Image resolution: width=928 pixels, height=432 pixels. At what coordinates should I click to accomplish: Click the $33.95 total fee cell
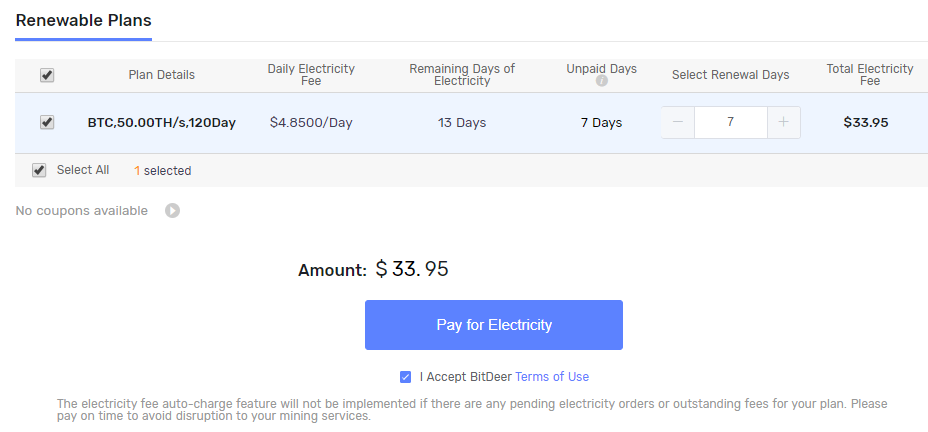(x=865, y=123)
